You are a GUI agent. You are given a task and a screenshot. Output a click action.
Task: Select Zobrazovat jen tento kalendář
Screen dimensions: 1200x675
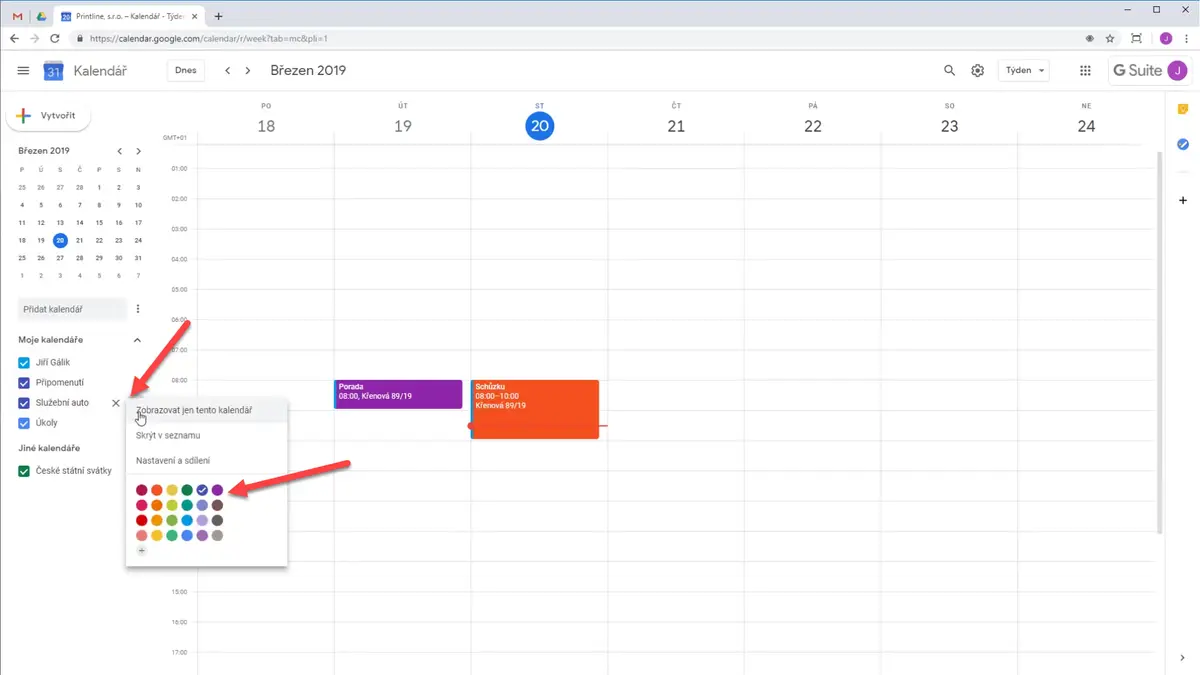207,411
